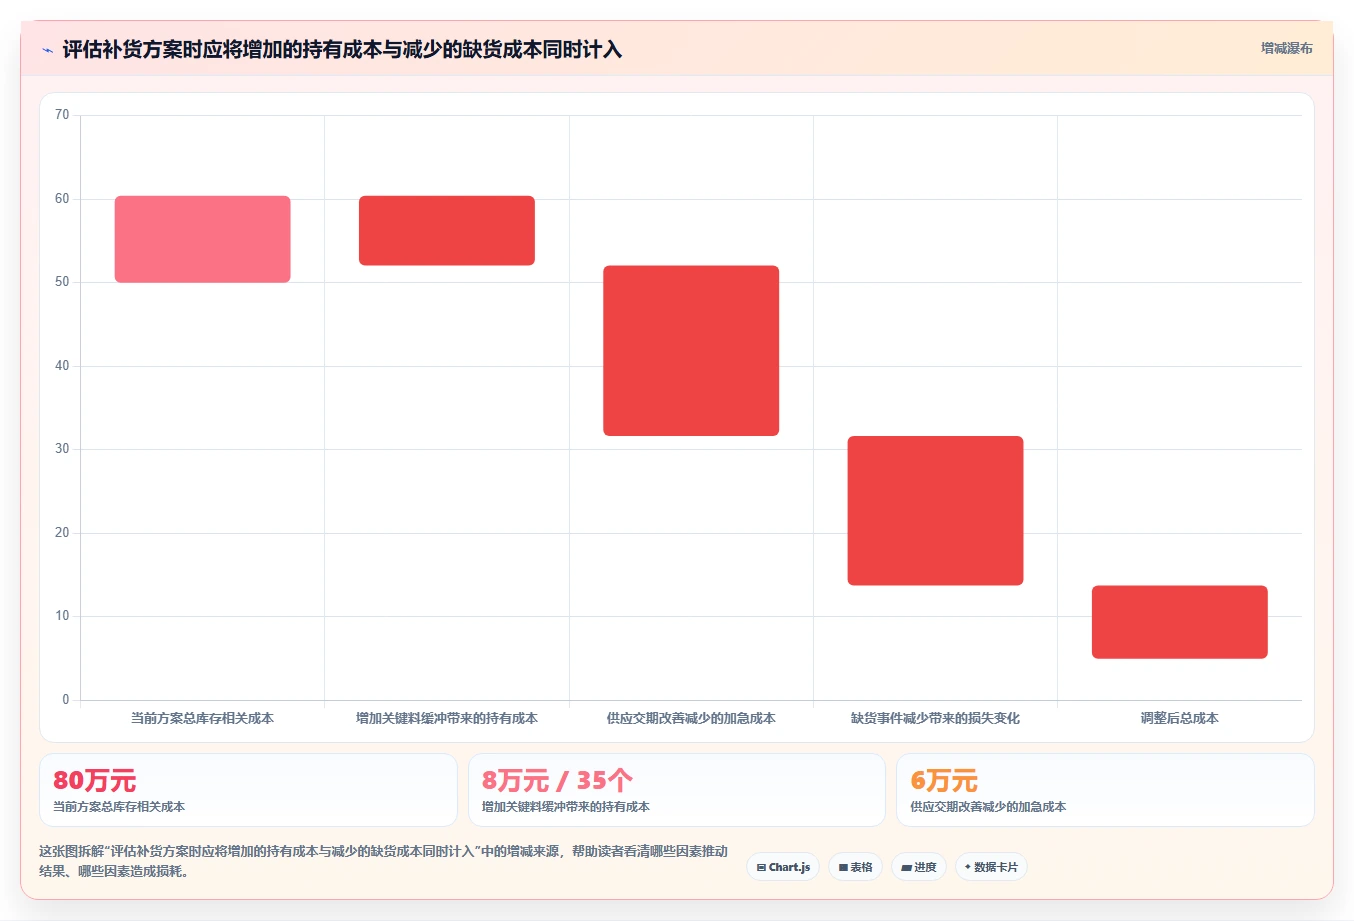Select the 调整后总成本 bar
Viewport: 1354px width, 921px height.
1180,622
